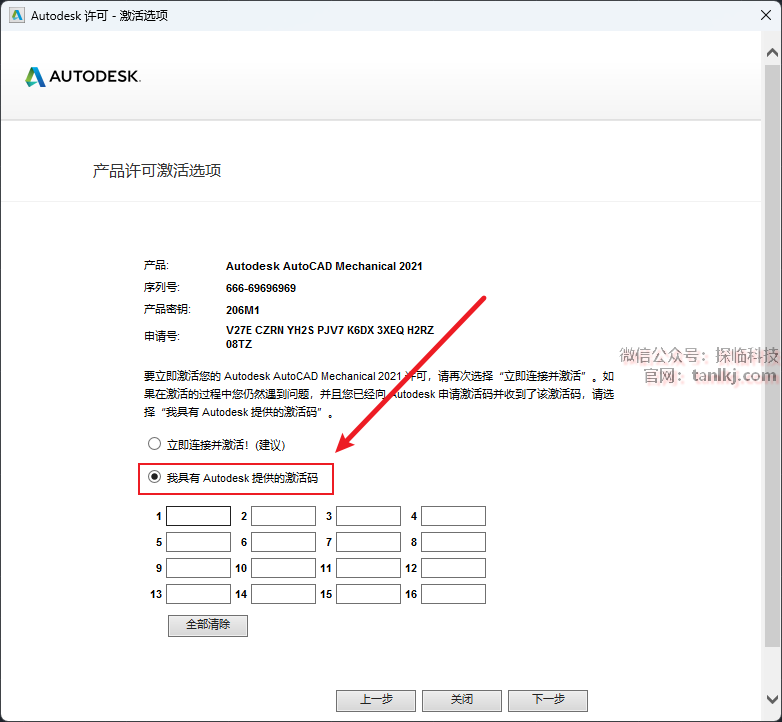Click the '产品许可激活选项' heading
Image resolution: width=782 pixels, height=722 pixels.
[157, 171]
